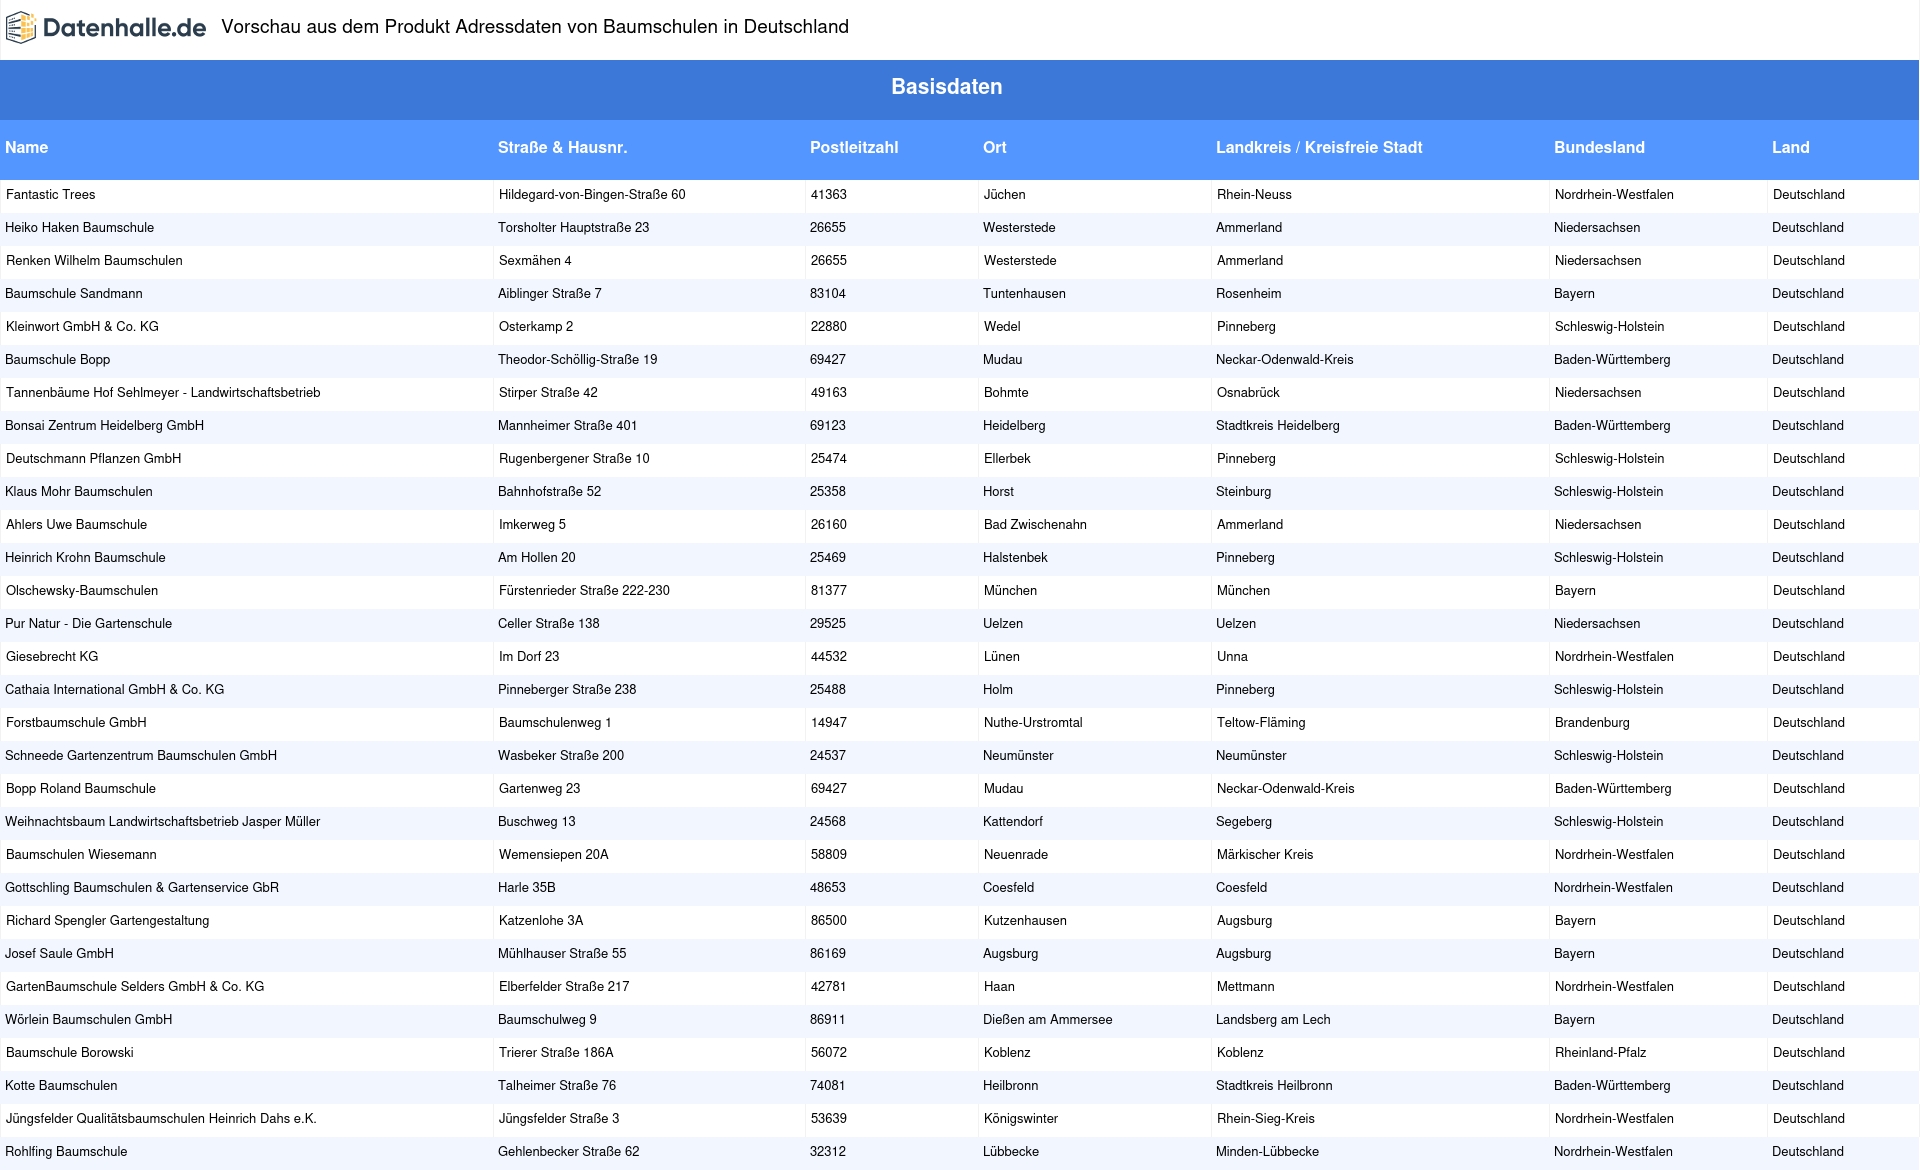1920x1170 pixels.
Task: Click Weihnachtsbaum Landwirtschaftsbetrieb Jasper Müller
Action: (x=163, y=822)
